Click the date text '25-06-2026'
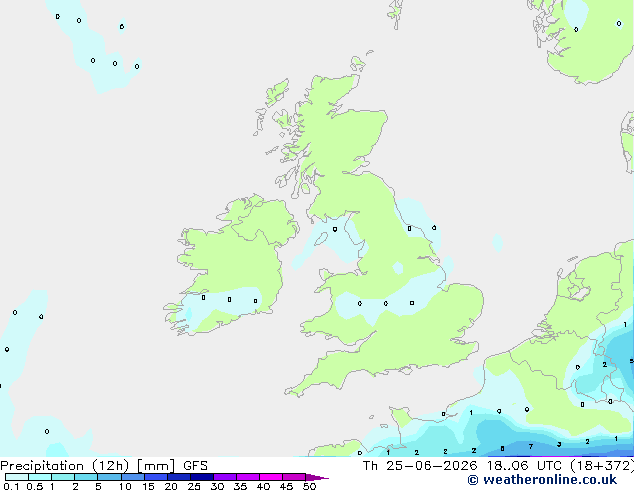This screenshot has height=490, width=634. 432,466
